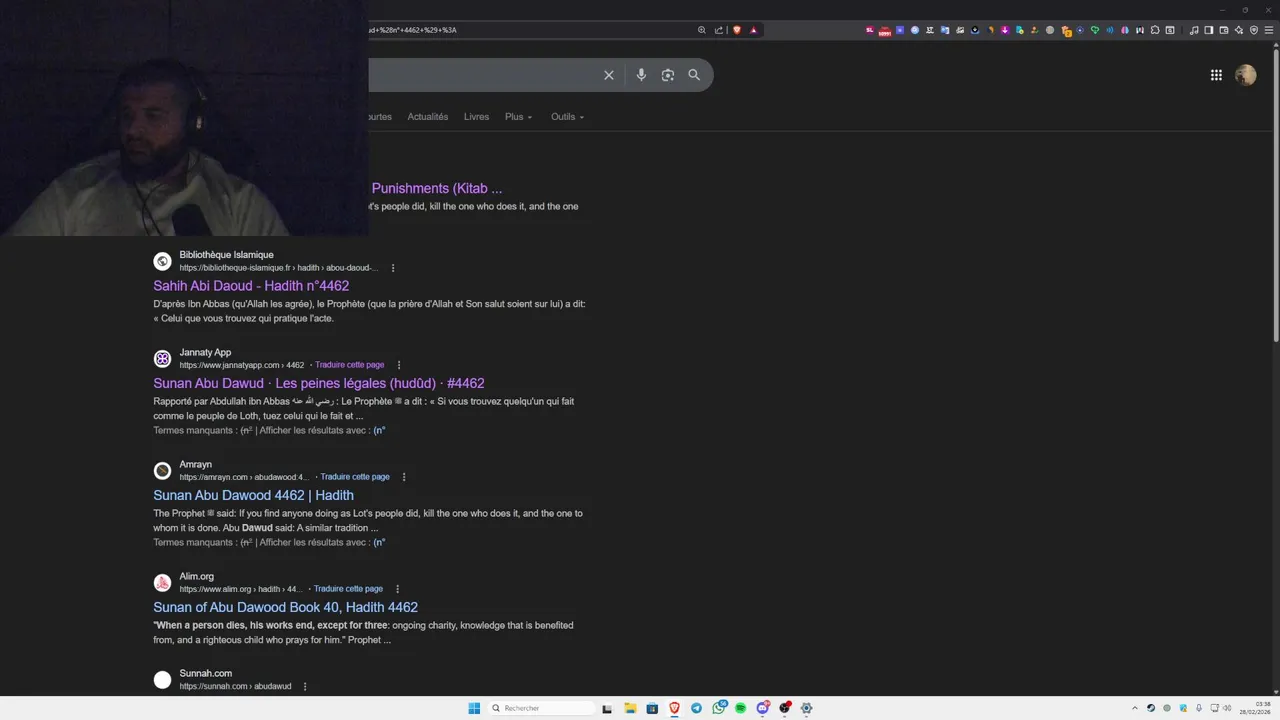
Task: Expand the Outils search tools dropdown
Action: [x=567, y=117]
